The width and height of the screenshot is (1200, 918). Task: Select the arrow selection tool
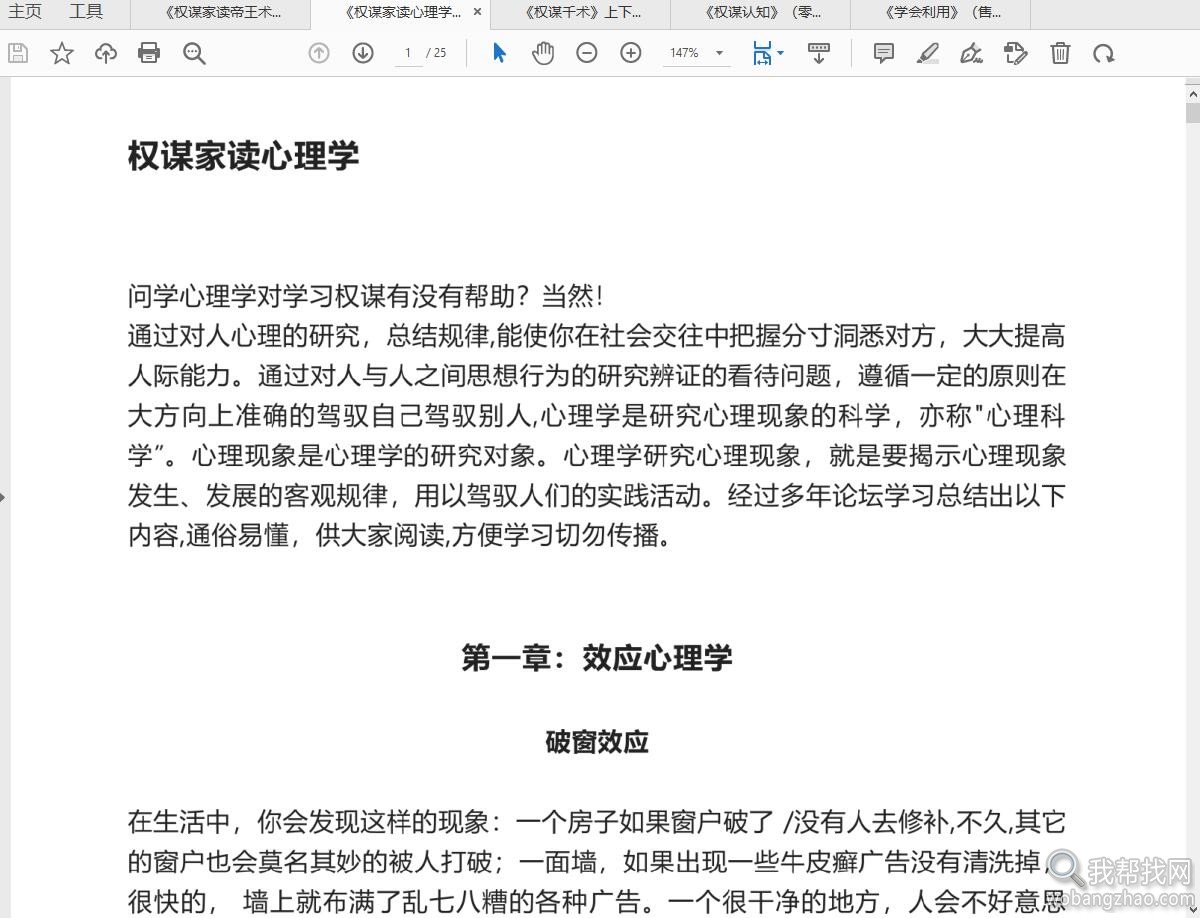point(499,53)
